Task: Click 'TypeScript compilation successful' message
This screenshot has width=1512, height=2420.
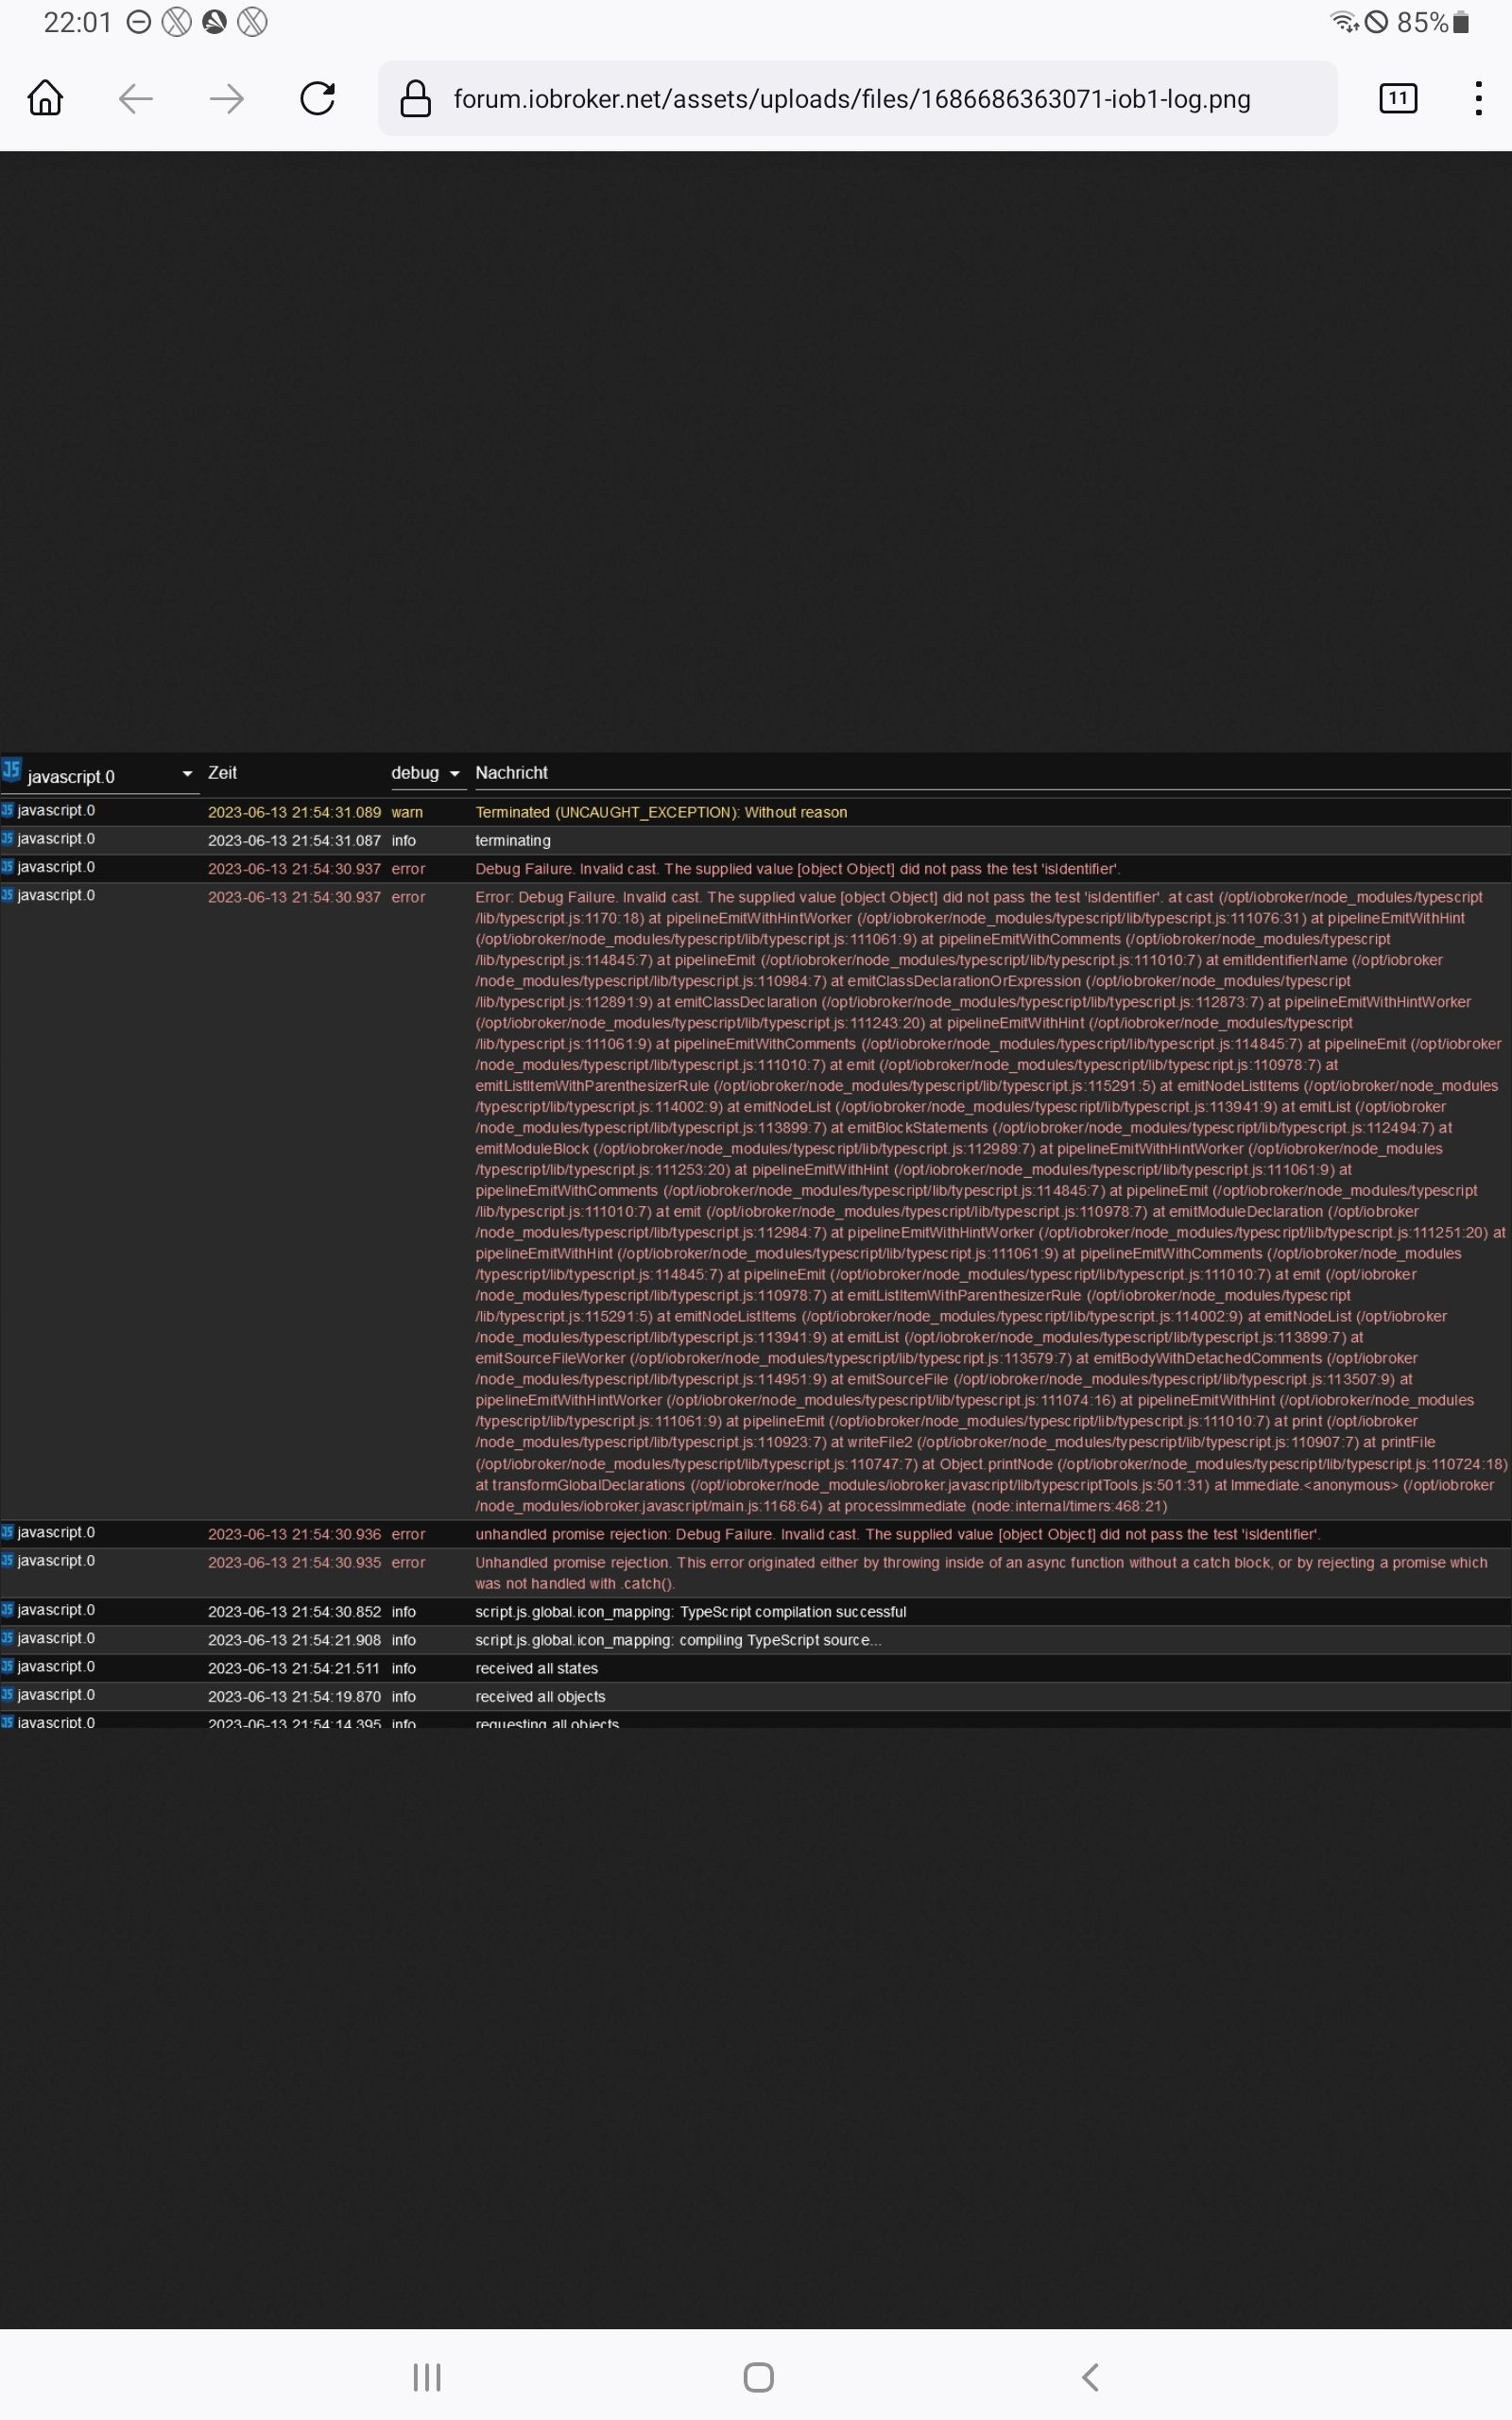Action: pos(691,1612)
